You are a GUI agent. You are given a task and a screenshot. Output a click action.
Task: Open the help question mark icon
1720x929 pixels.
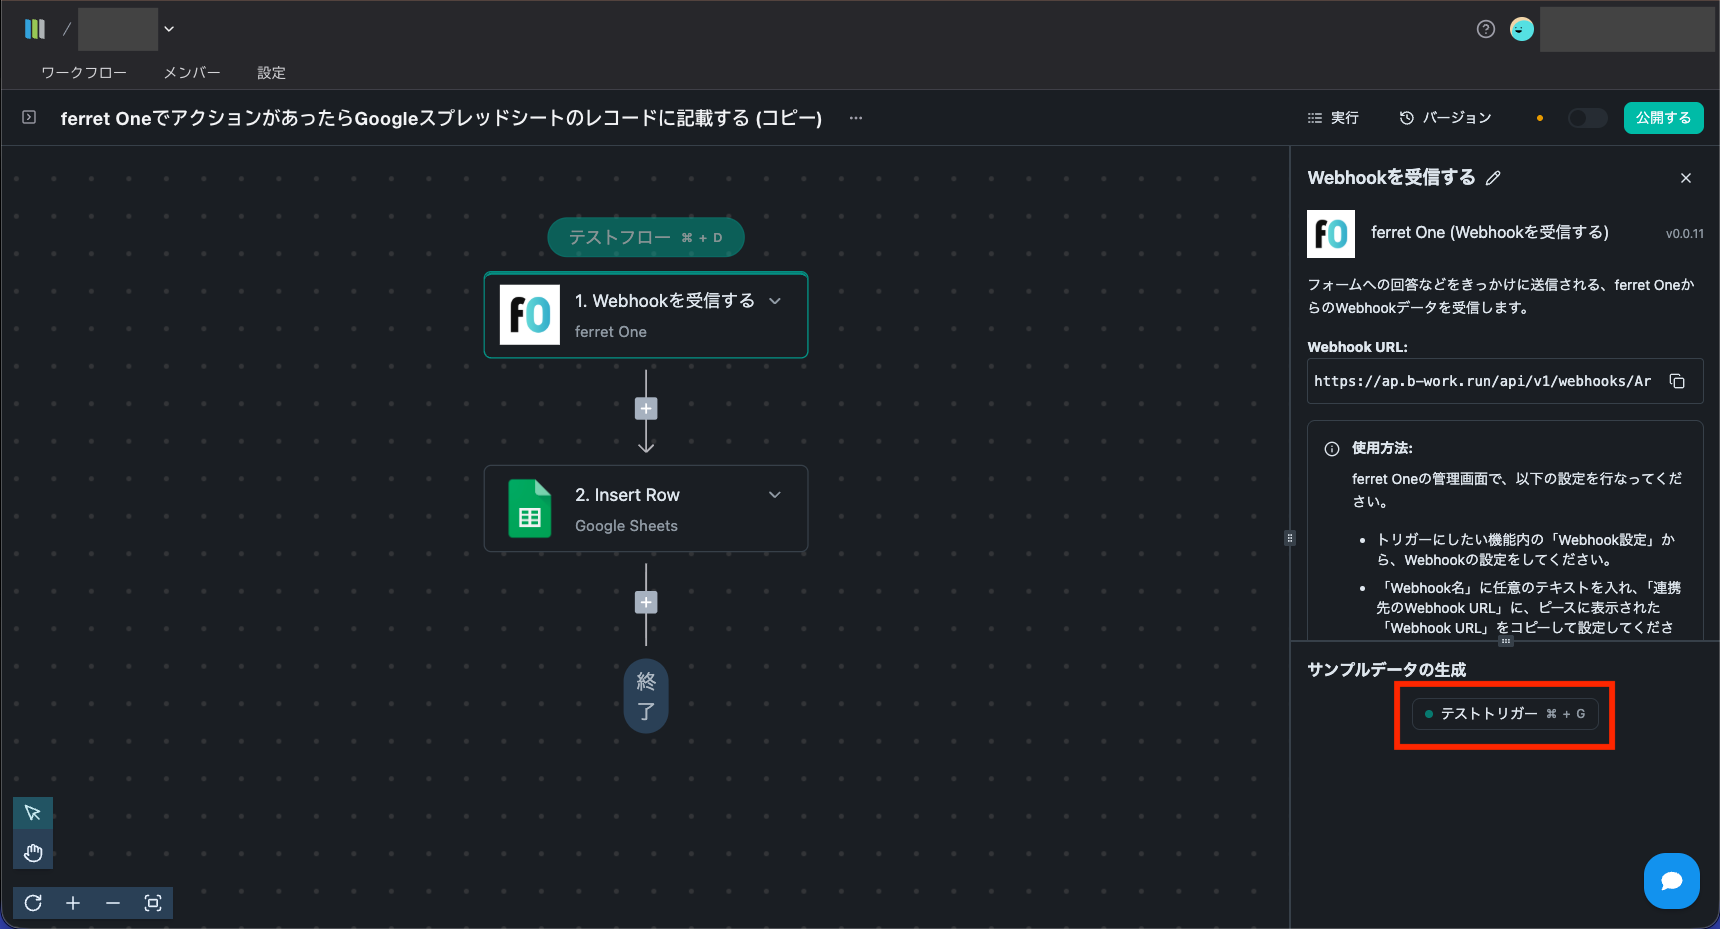(1486, 29)
